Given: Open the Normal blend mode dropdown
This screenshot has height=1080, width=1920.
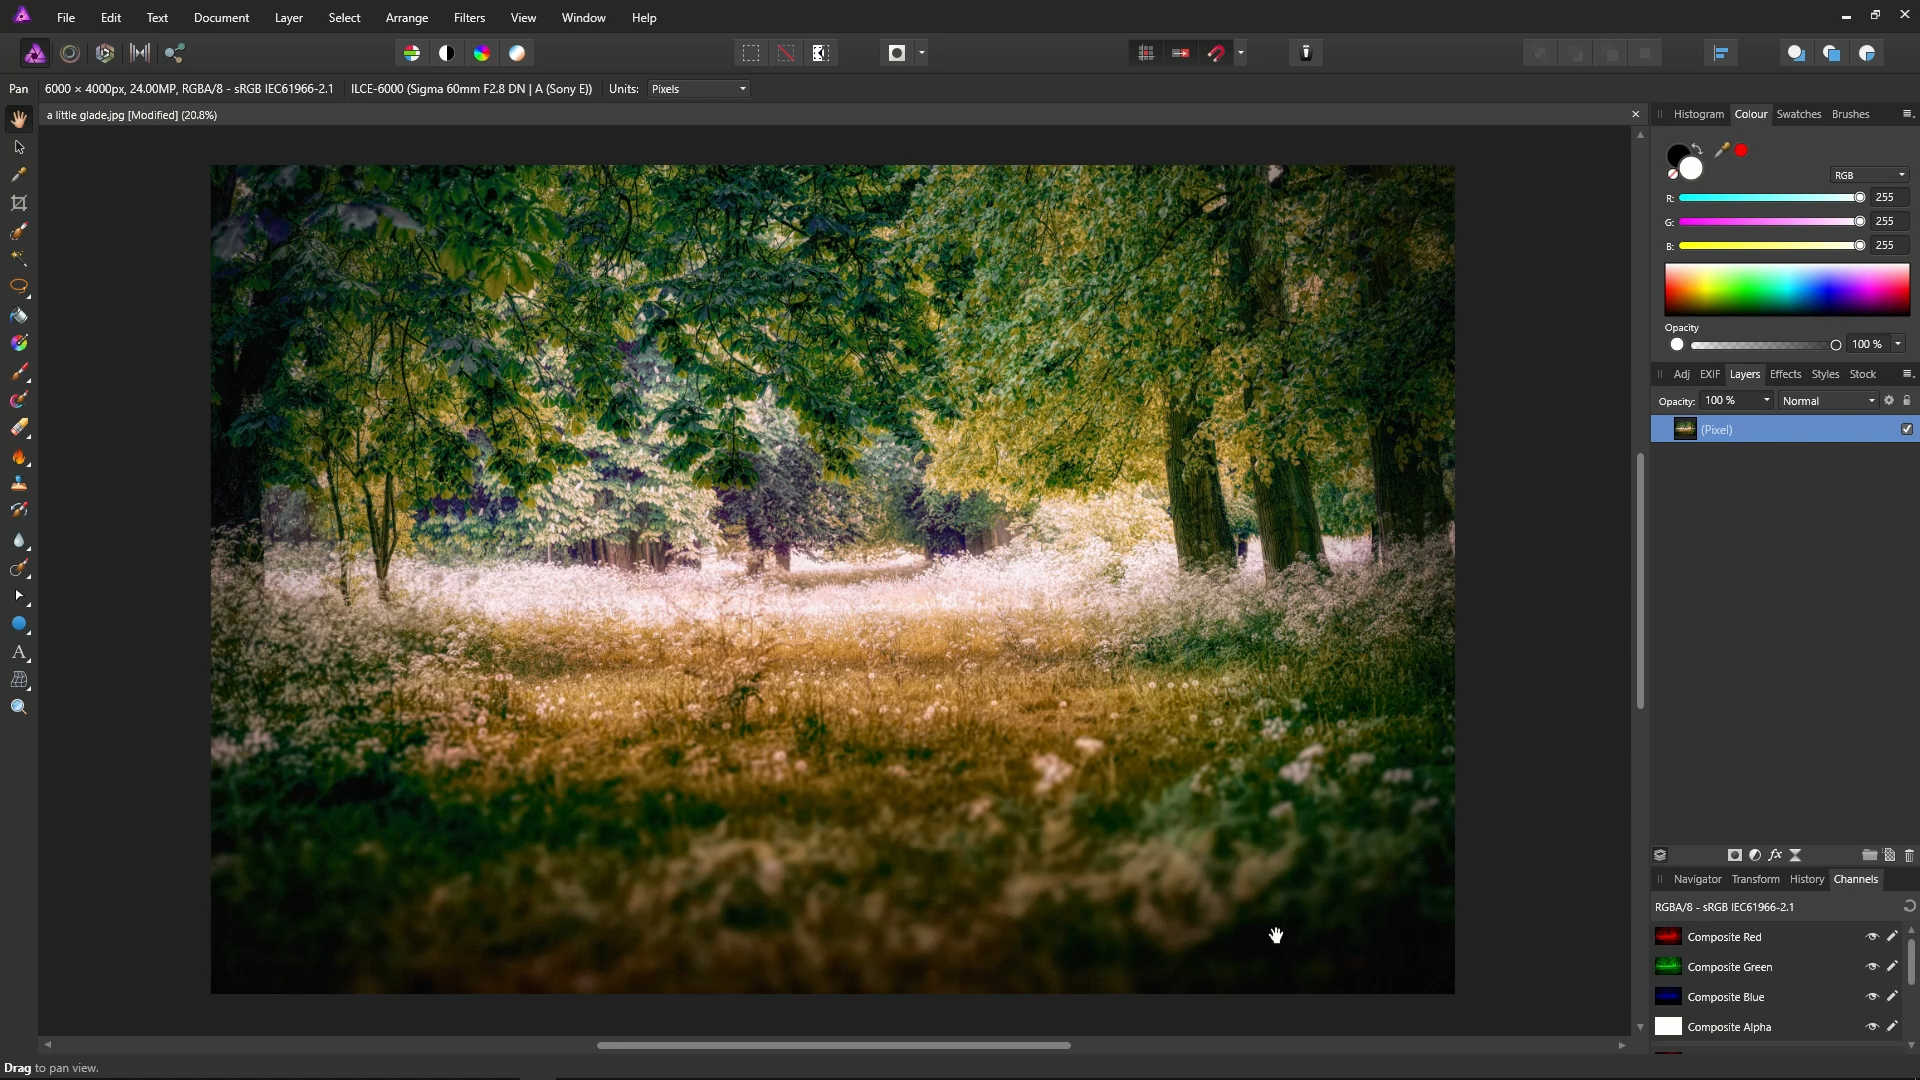Looking at the screenshot, I should [1828, 401].
